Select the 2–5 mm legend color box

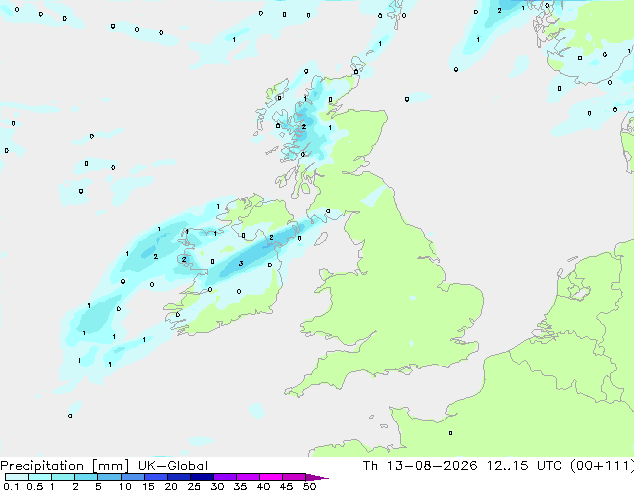click(x=86, y=477)
